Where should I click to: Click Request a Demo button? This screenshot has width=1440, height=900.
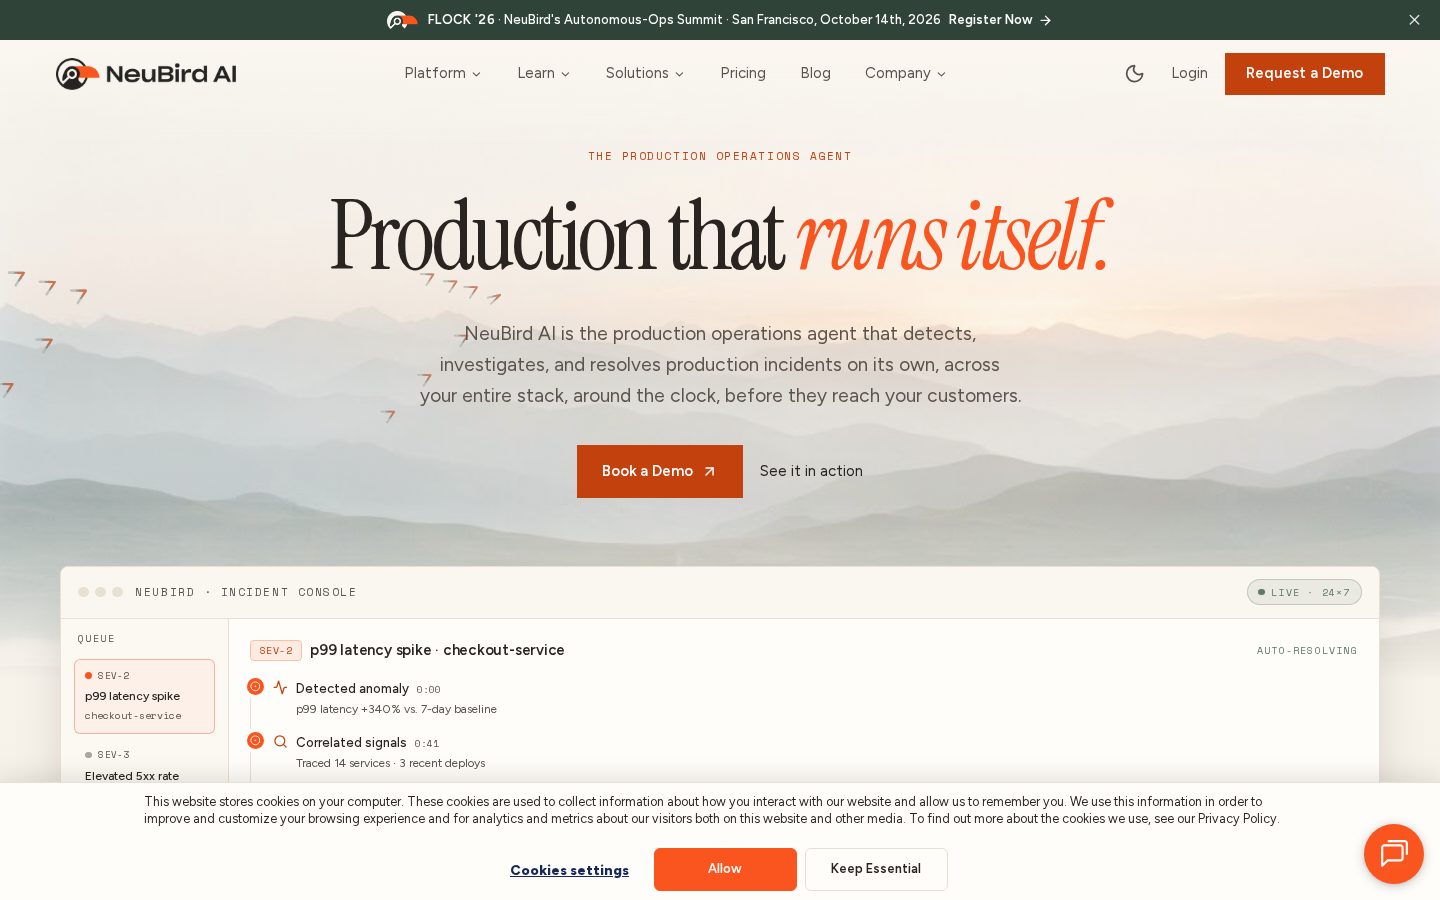(x=1305, y=74)
